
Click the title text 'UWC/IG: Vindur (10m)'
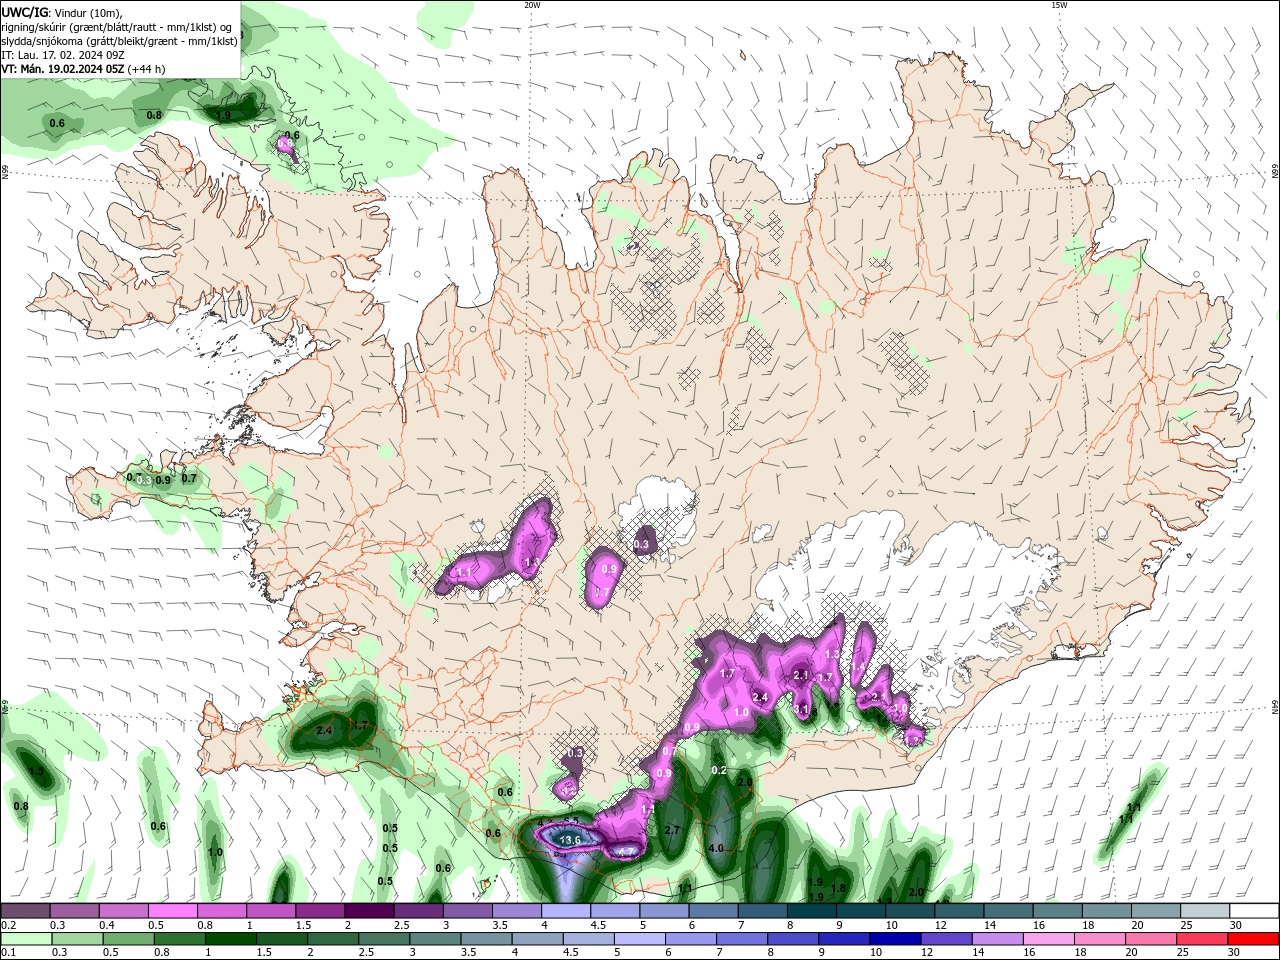(x=61, y=12)
